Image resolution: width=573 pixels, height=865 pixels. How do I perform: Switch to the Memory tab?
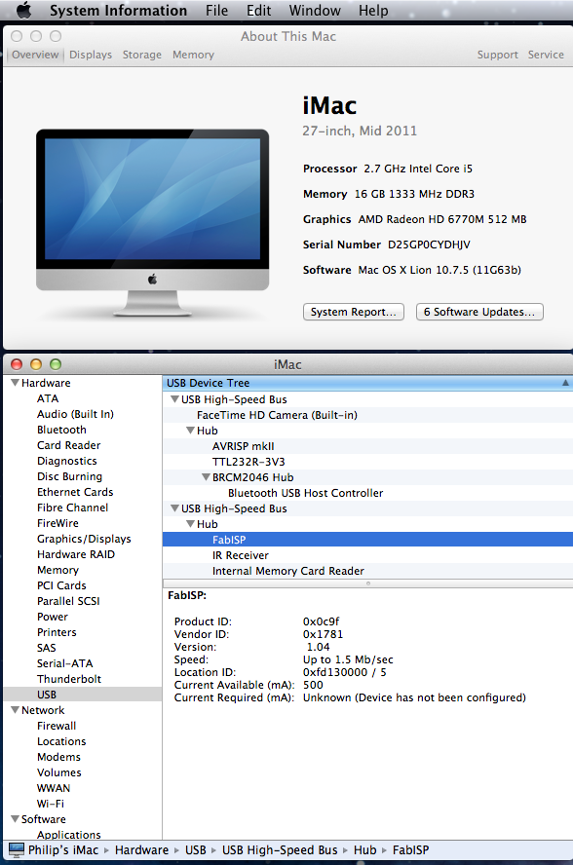193,55
